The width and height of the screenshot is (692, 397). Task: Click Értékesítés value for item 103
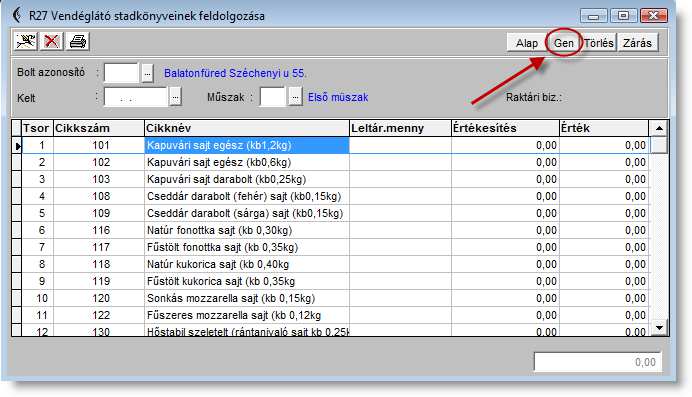(505, 179)
